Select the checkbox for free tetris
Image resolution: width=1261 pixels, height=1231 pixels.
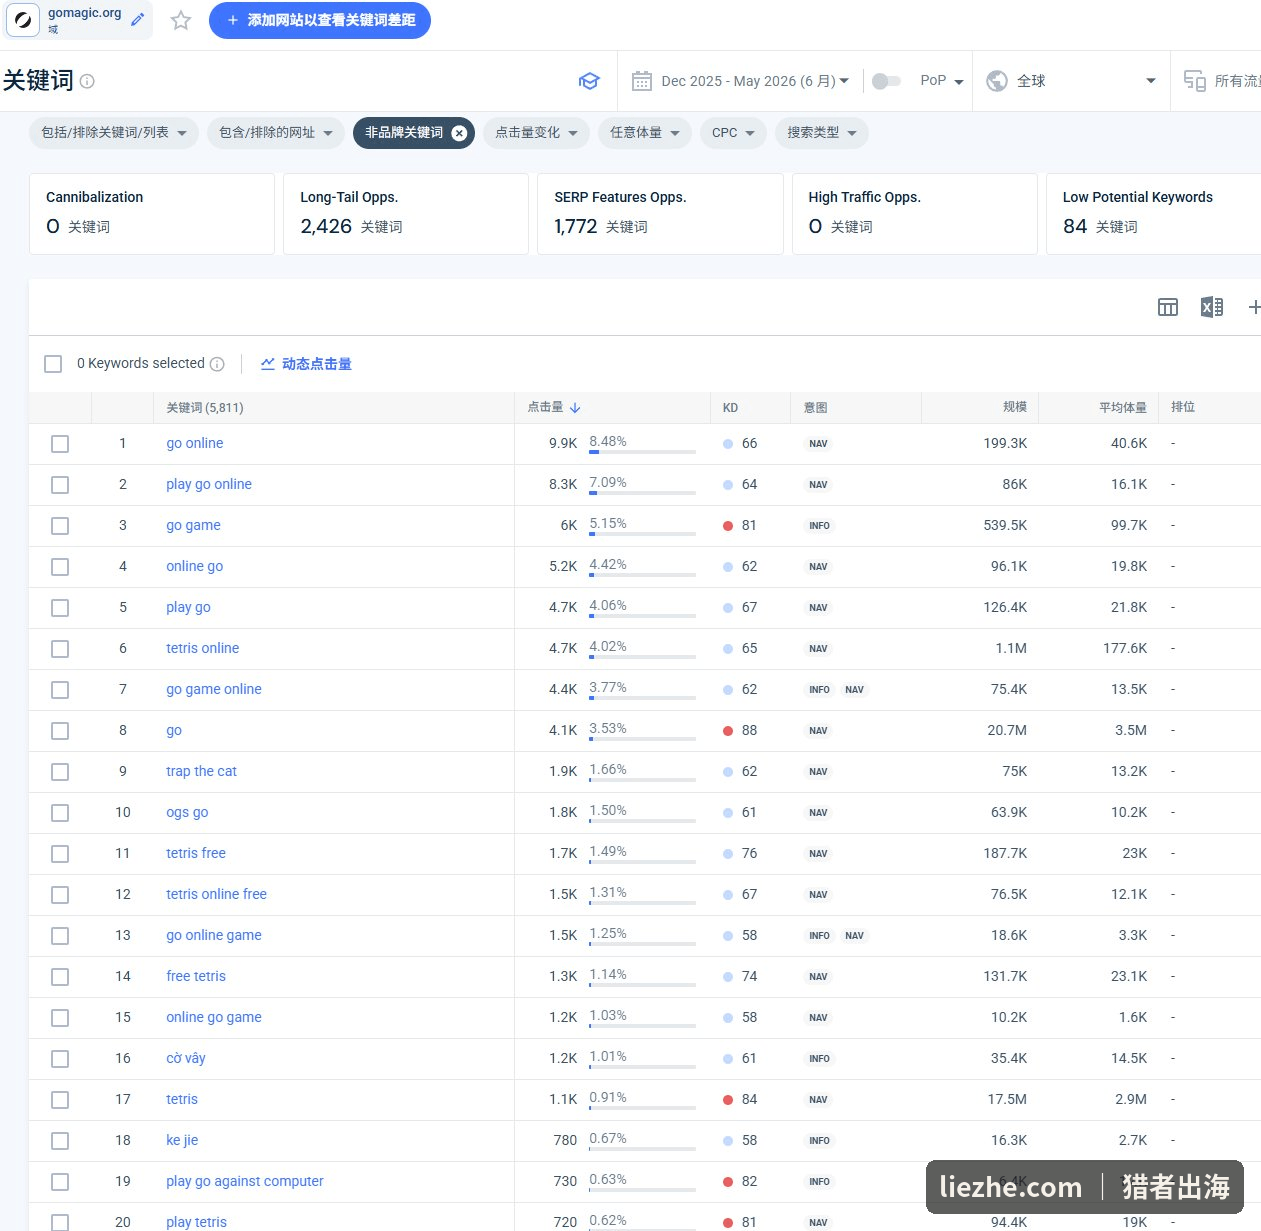click(x=60, y=977)
